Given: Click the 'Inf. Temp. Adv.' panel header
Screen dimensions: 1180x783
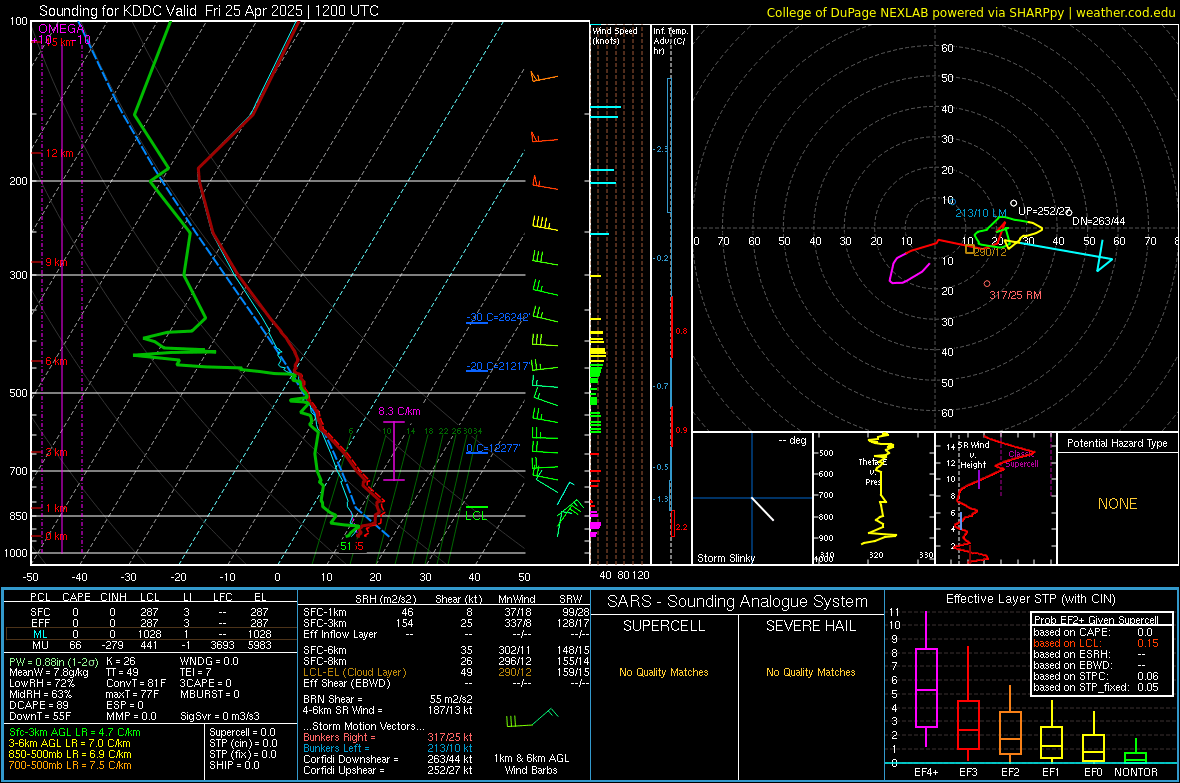Looking at the screenshot, I should pyautogui.click(x=670, y=41).
